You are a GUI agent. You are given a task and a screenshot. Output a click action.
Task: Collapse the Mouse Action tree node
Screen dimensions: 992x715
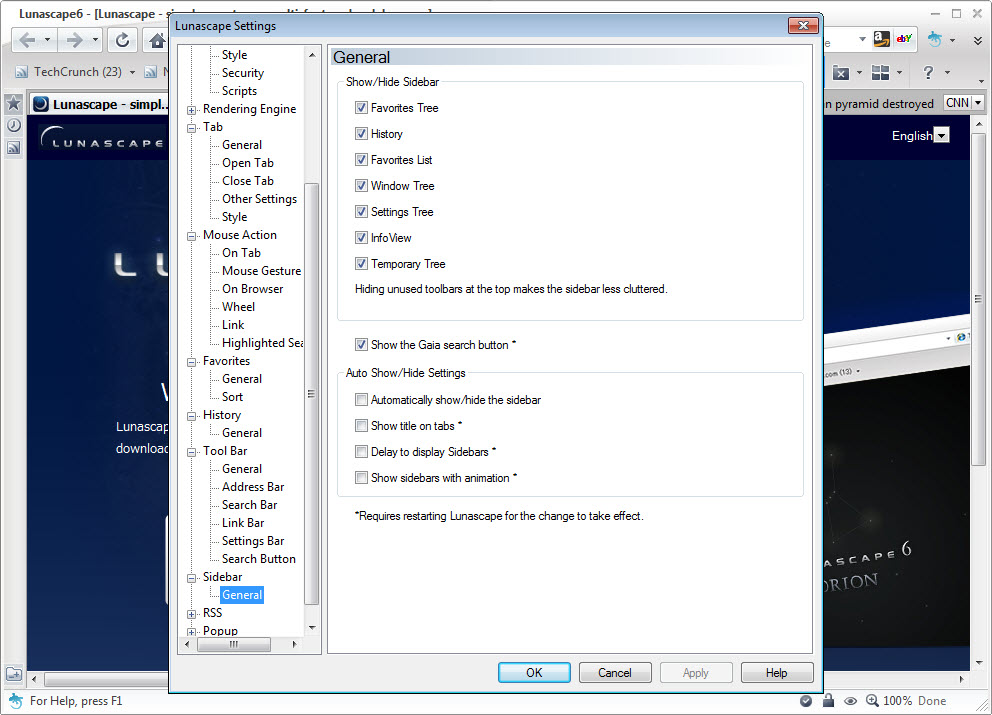pyautogui.click(x=191, y=236)
